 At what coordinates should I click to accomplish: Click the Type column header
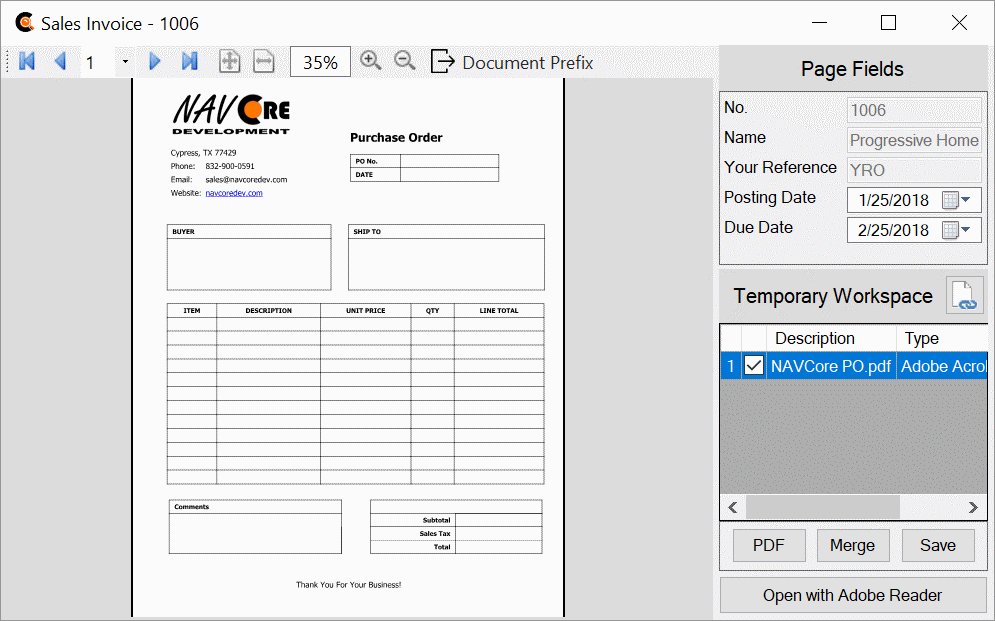pyautogui.click(x=922, y=338)
